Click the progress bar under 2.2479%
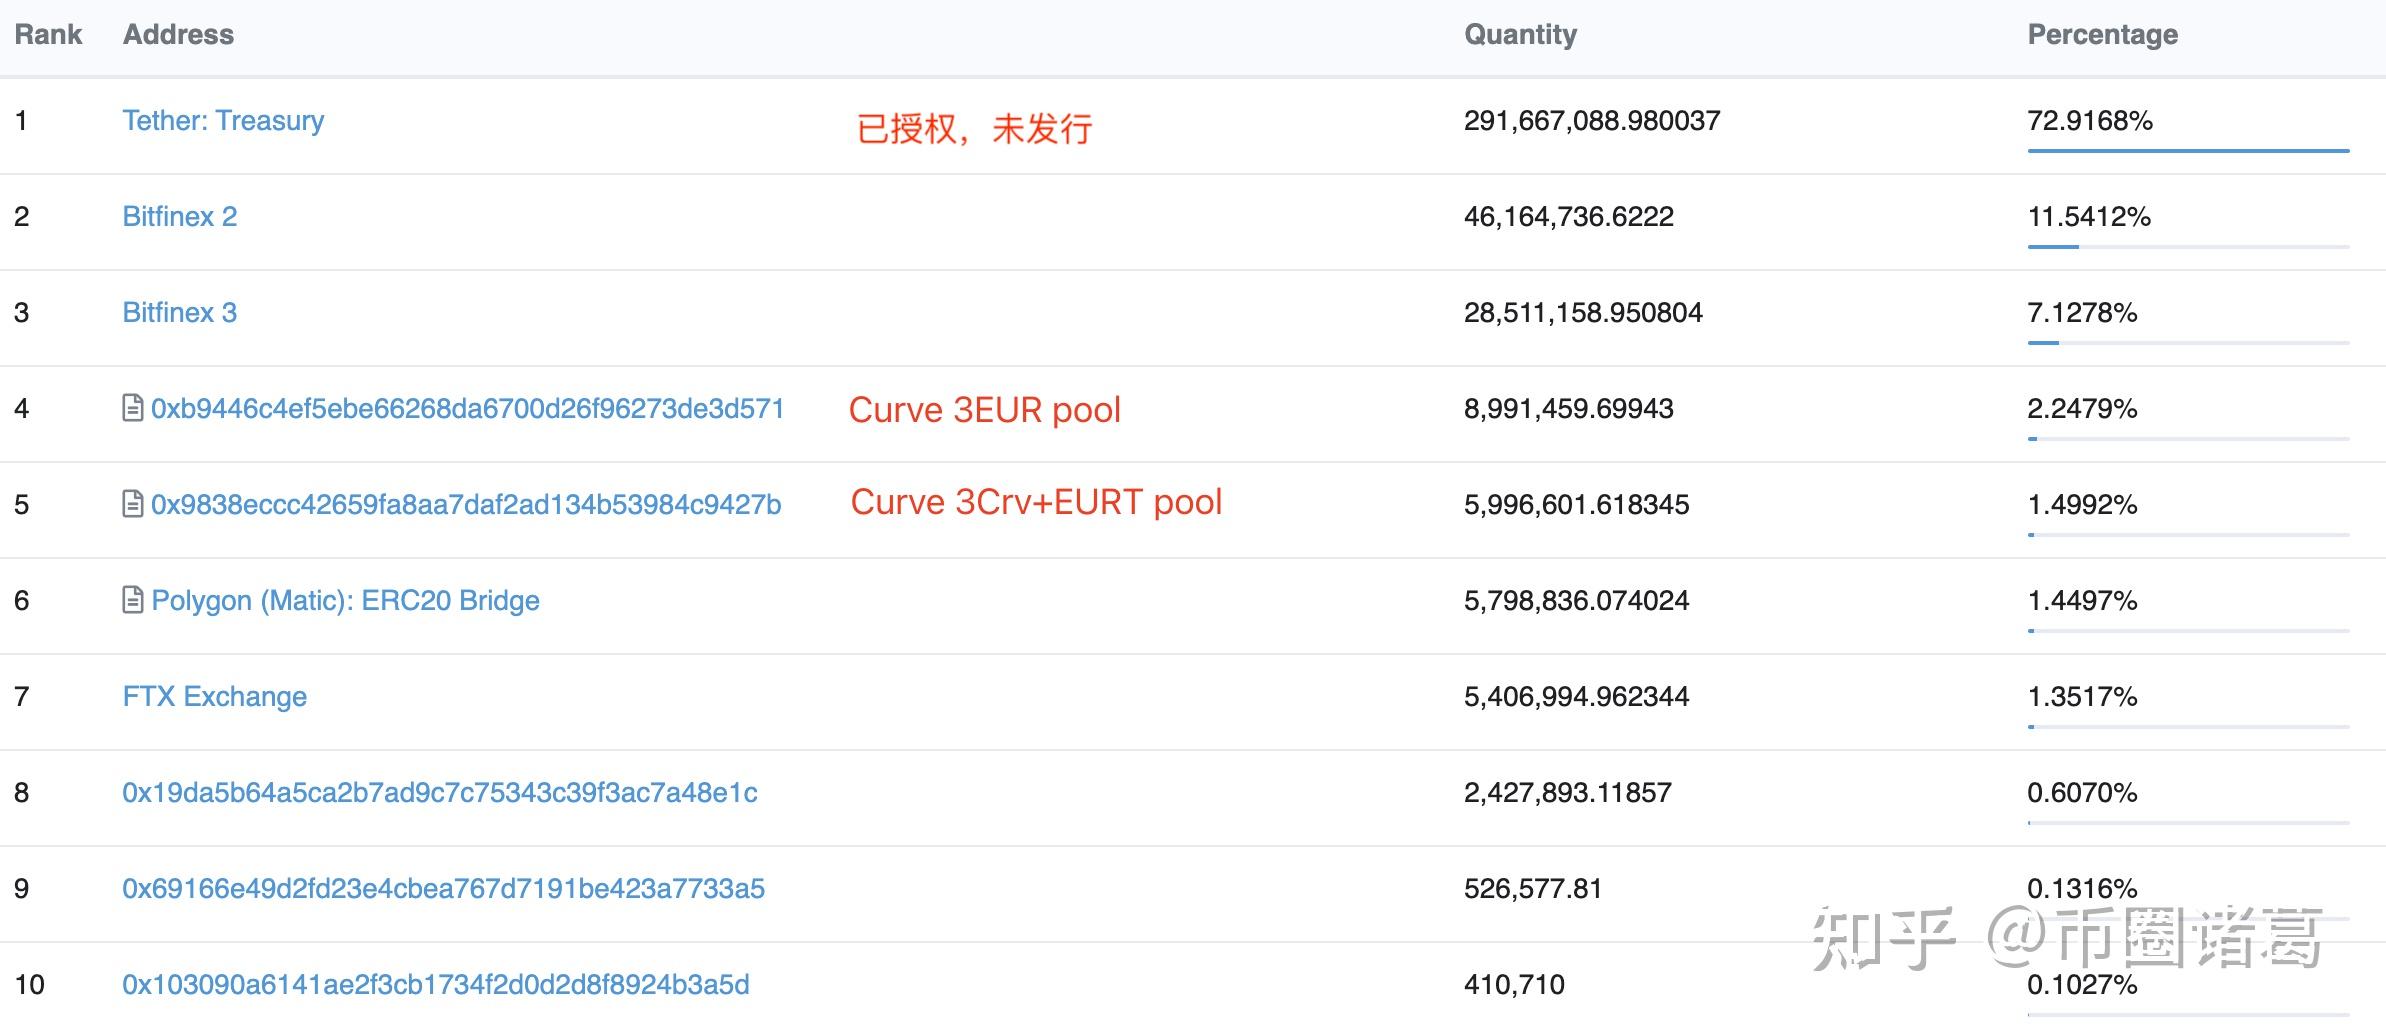Image resolution: width=2386 pixels, height=1034 pixels. 2188,439
